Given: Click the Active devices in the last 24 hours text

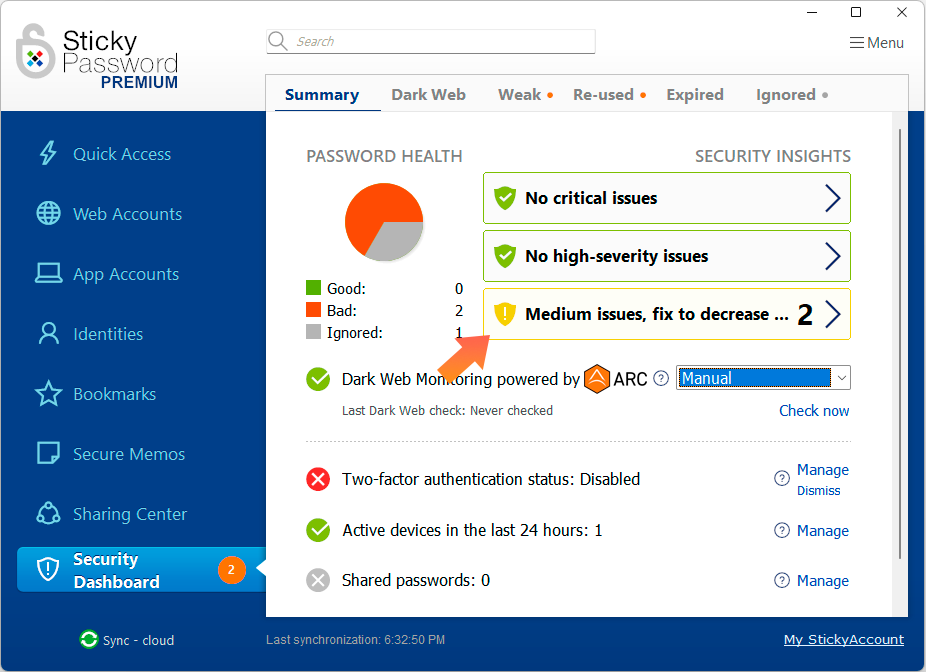Looking at the screenshot, I should (472, 530).
